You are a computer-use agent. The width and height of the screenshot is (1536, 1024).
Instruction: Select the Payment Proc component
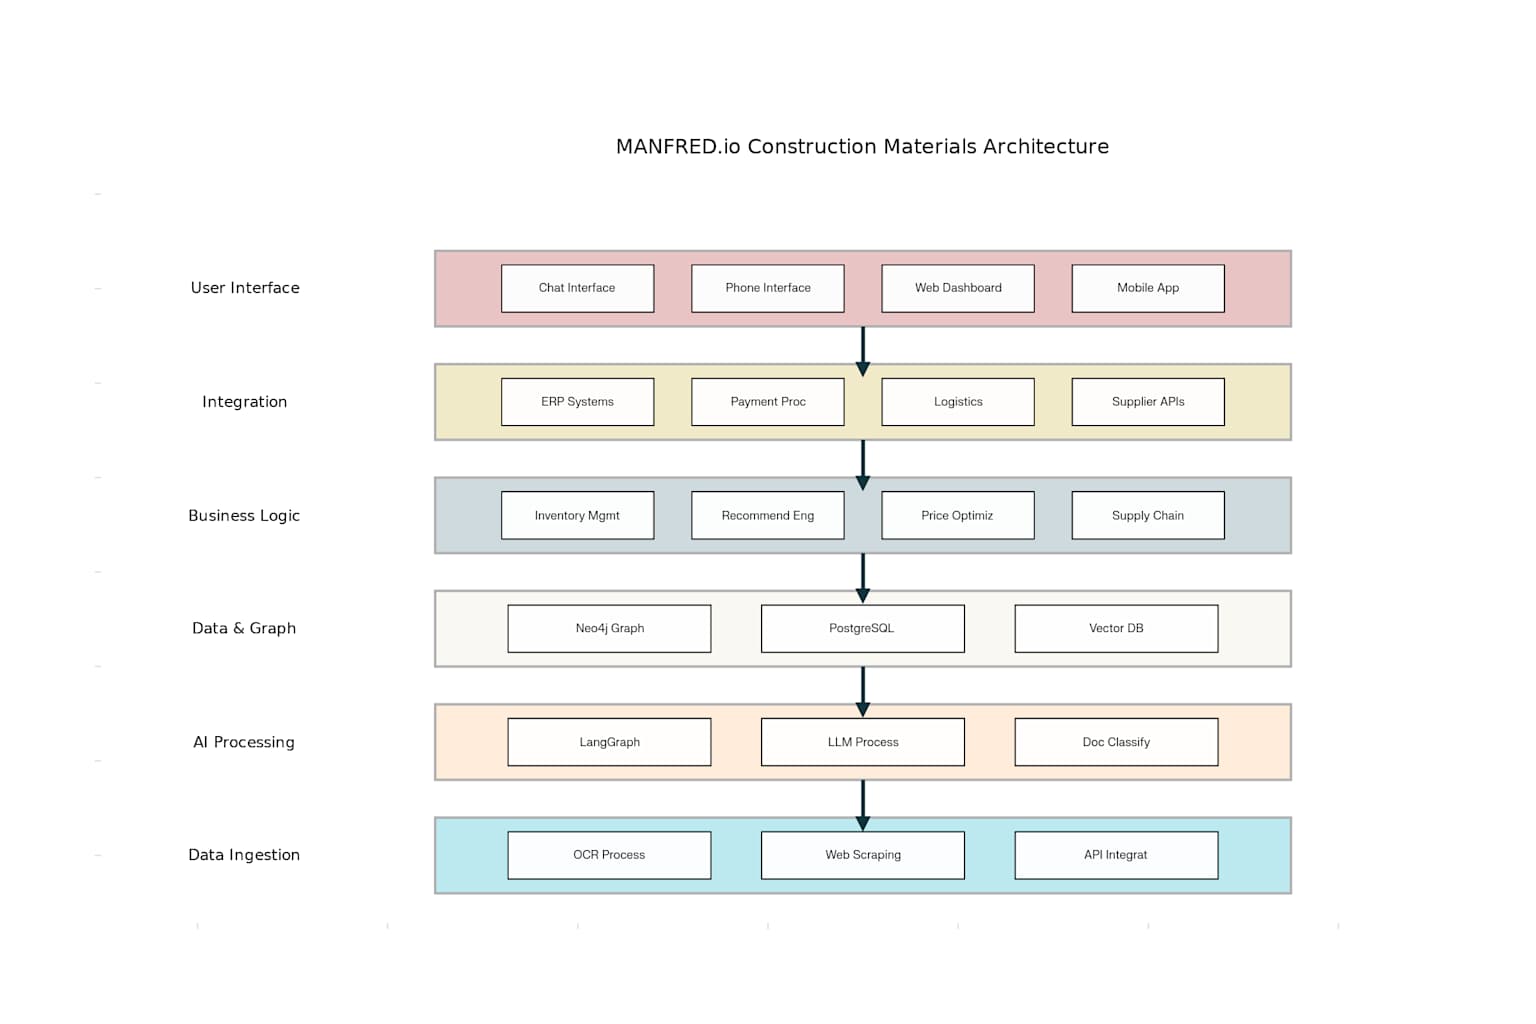click(767, 401)
